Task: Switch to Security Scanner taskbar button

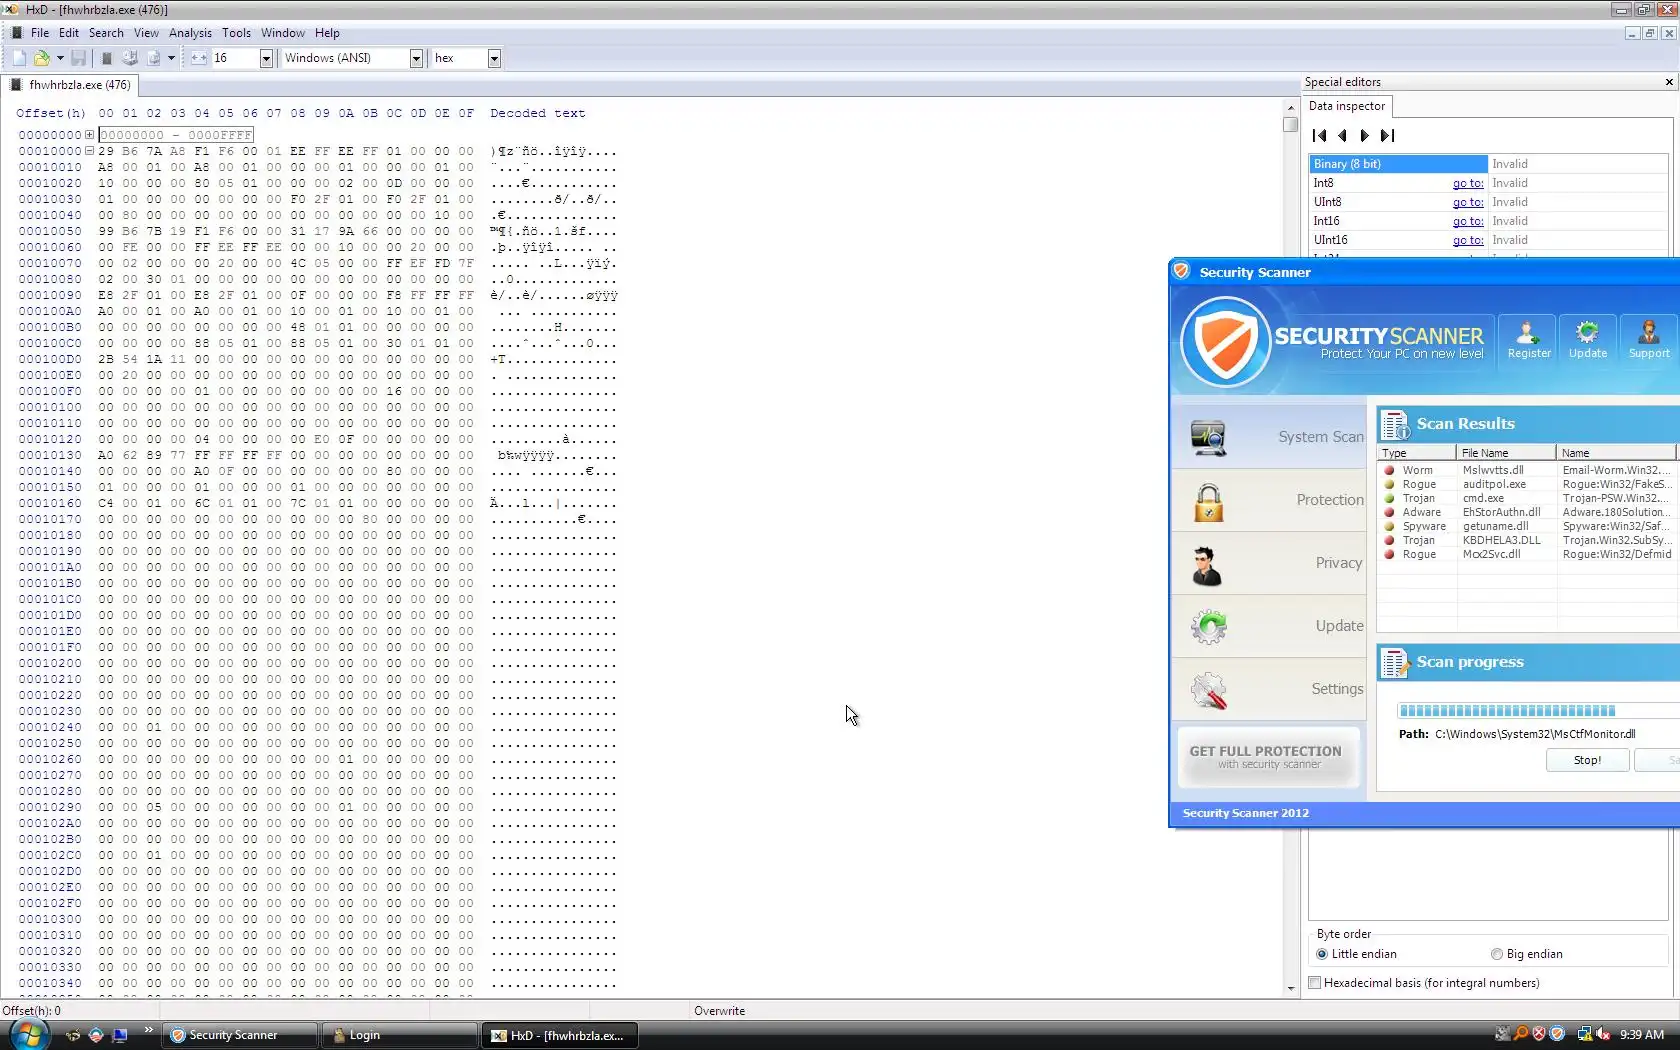Action: point(240,1035)
